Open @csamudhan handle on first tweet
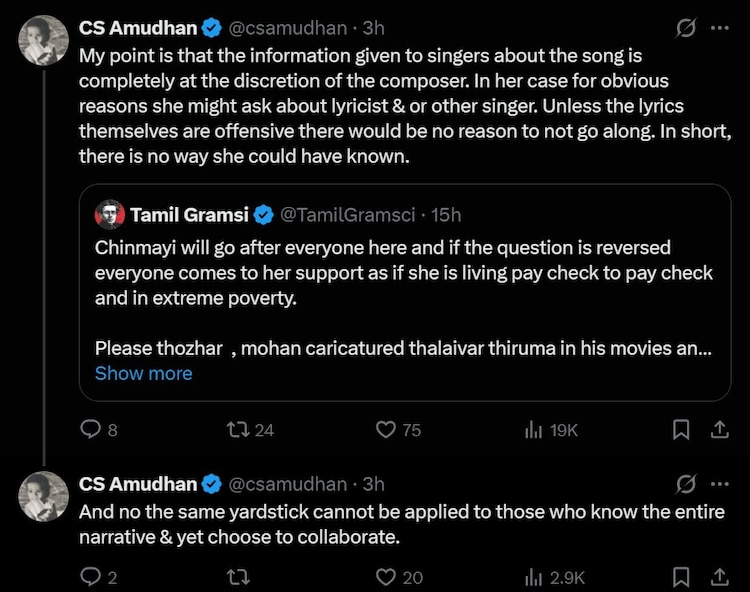 (x=289, y=28)
